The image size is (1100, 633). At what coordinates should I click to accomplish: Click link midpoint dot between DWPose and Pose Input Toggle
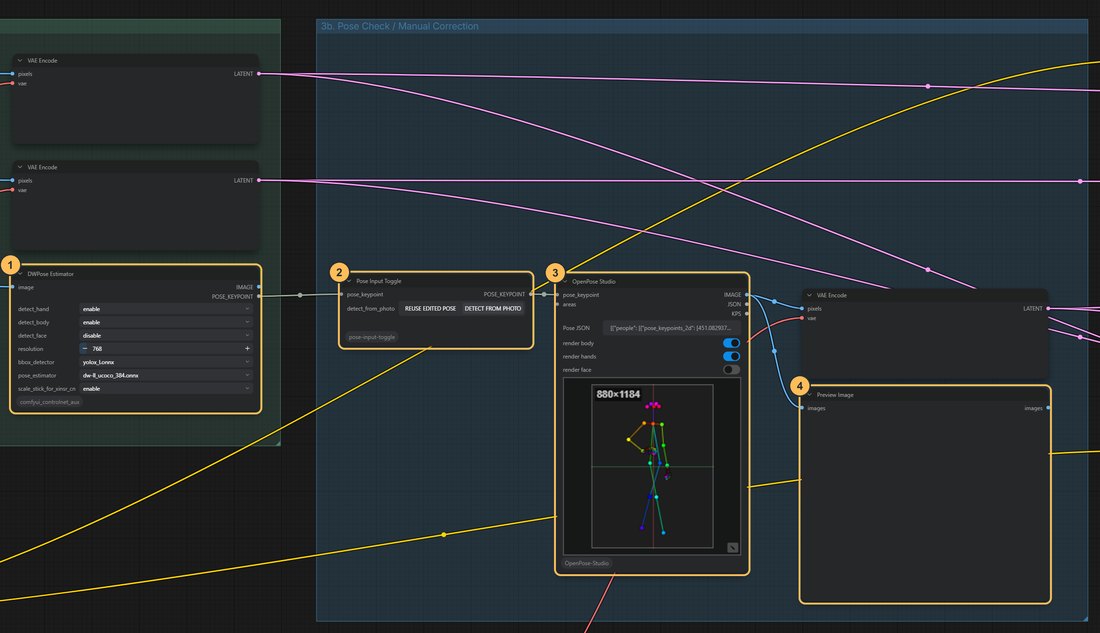tap(300, 295)
